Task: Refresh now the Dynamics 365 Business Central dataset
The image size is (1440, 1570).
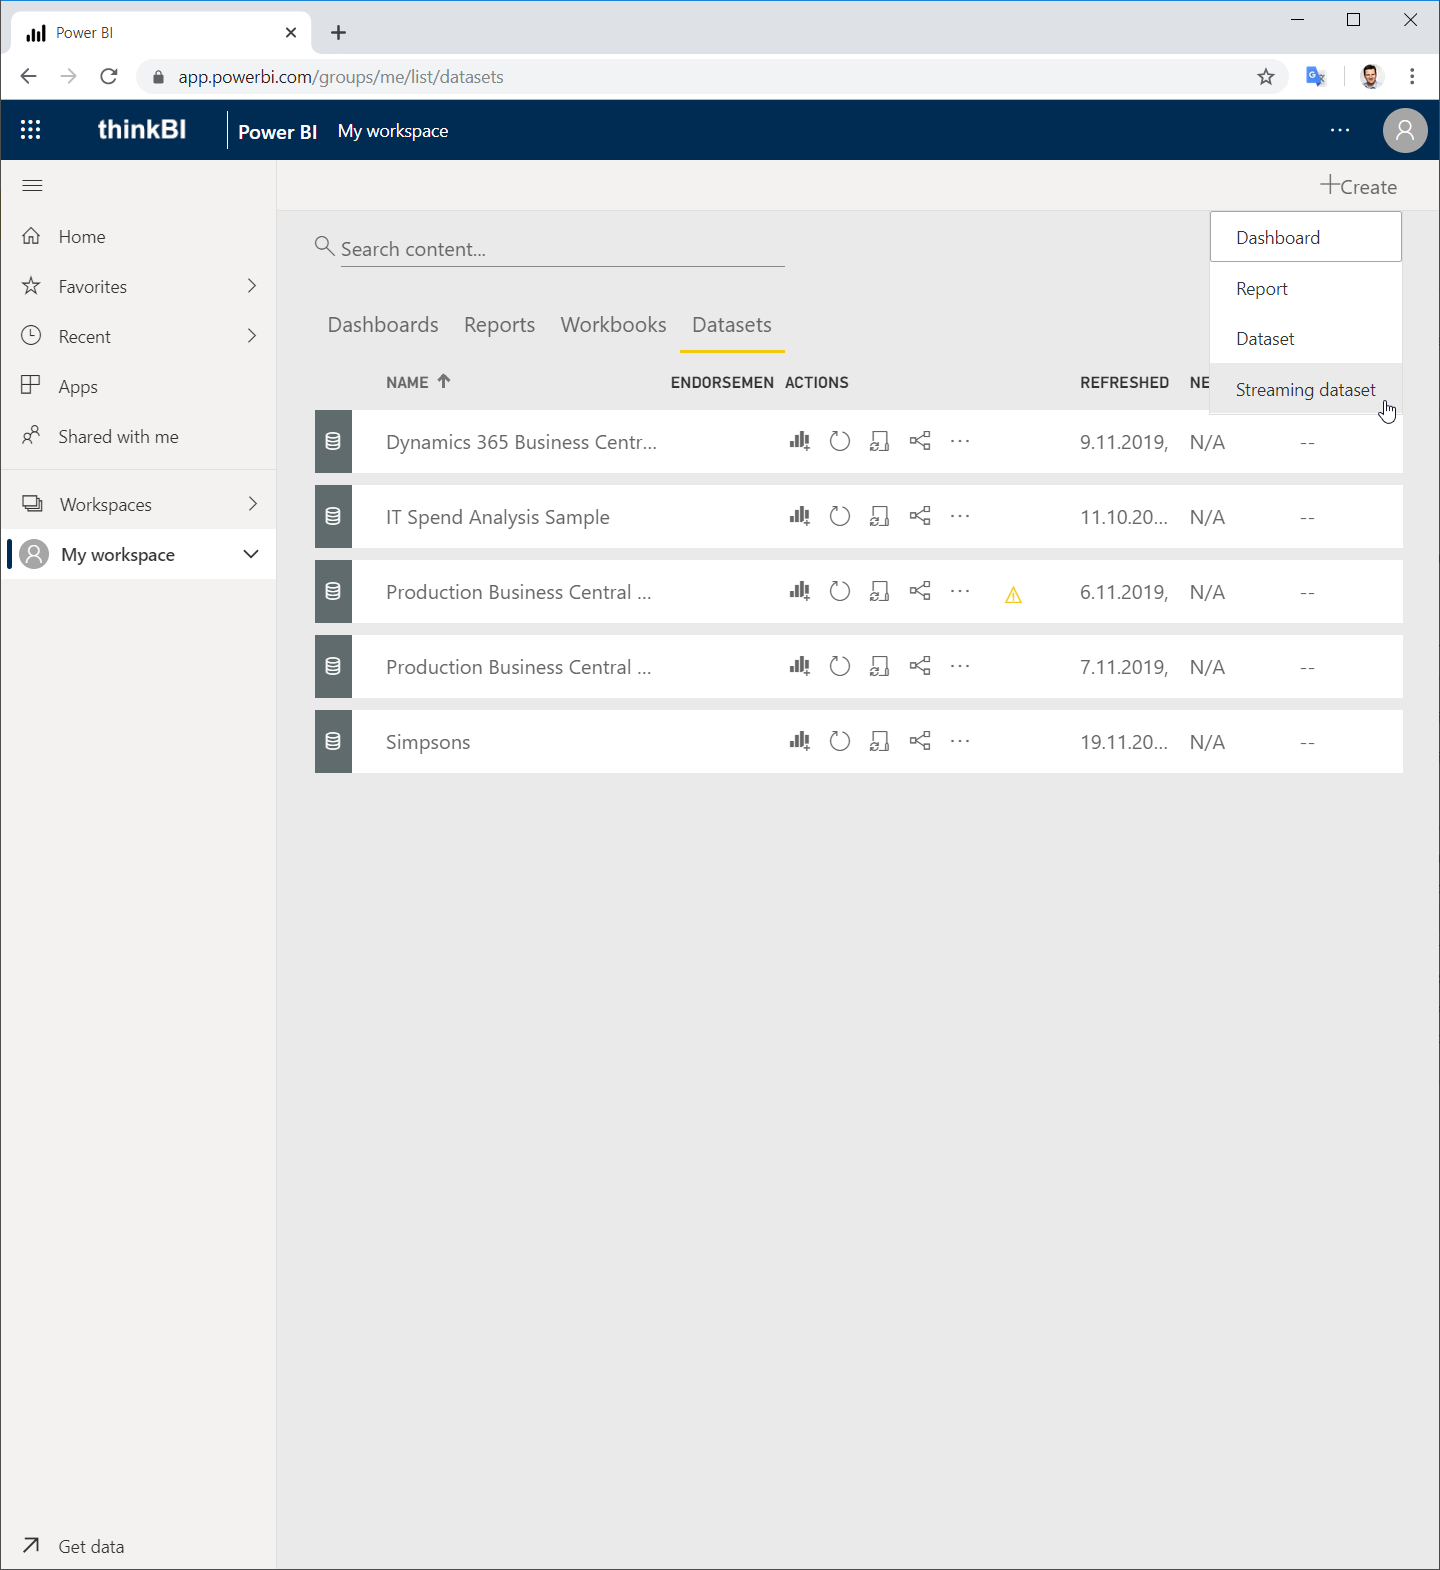Action: (x=840, y=441)
